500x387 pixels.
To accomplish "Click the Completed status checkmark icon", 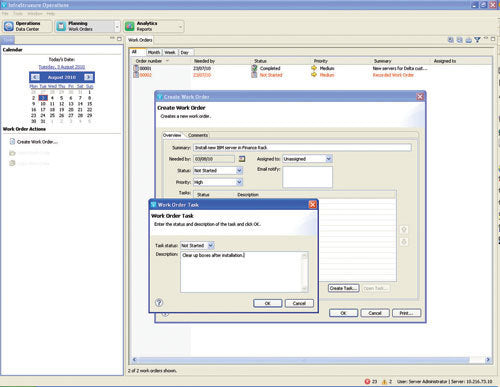I will click(254, 68).
